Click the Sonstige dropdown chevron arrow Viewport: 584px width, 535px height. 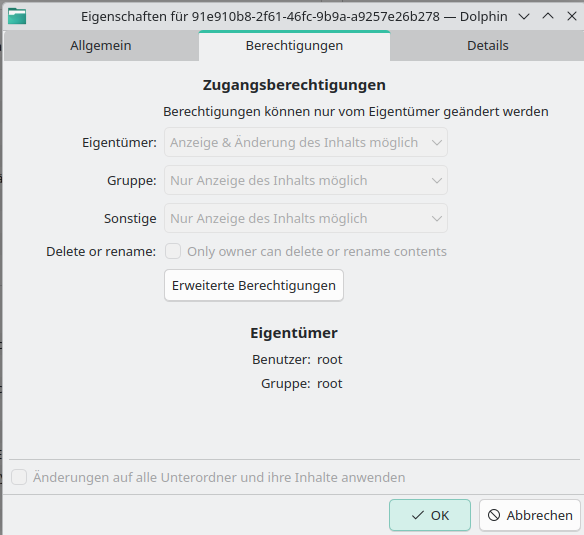(437, 219)
